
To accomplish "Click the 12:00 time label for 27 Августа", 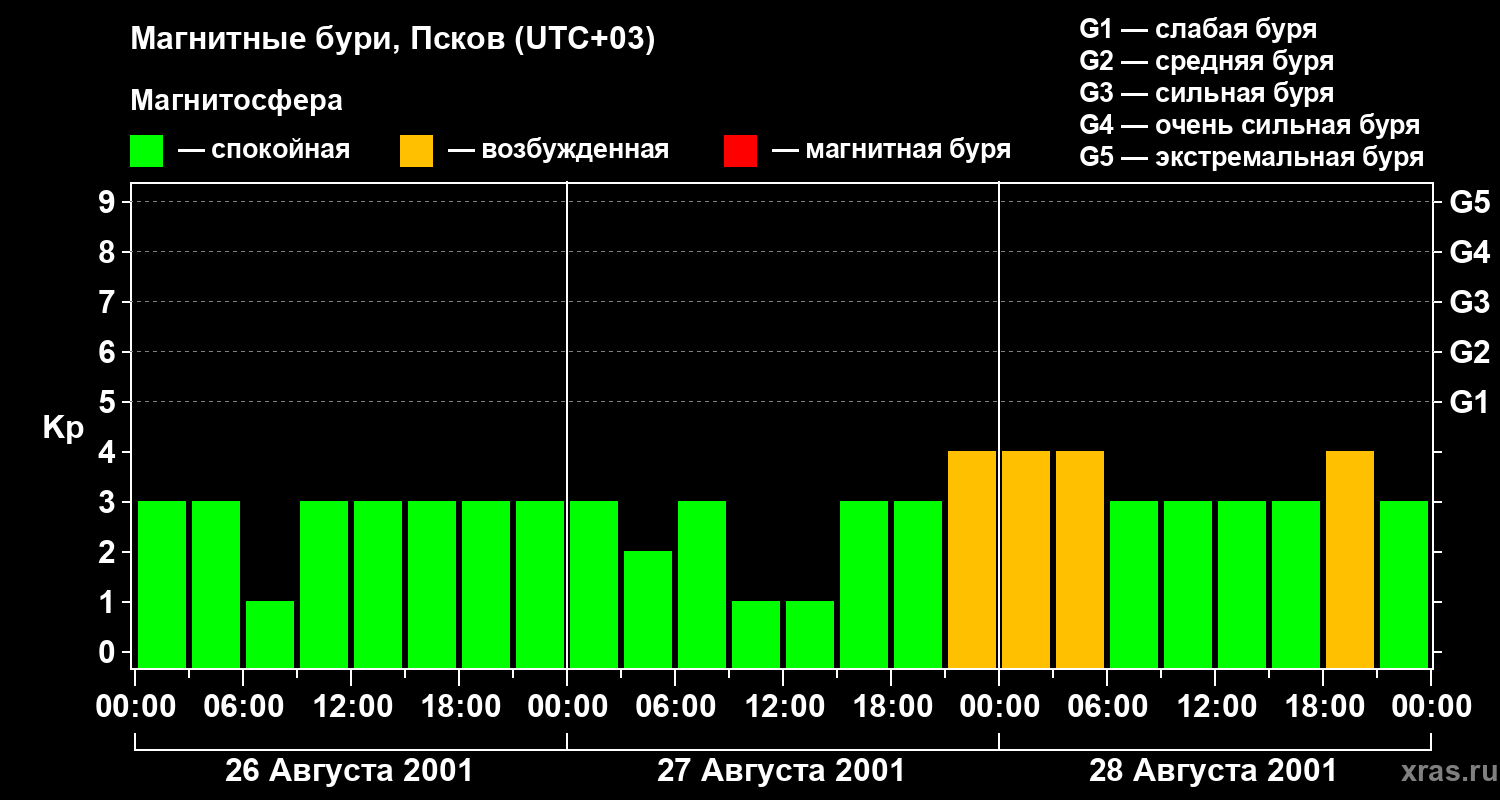I will point(783,706).
